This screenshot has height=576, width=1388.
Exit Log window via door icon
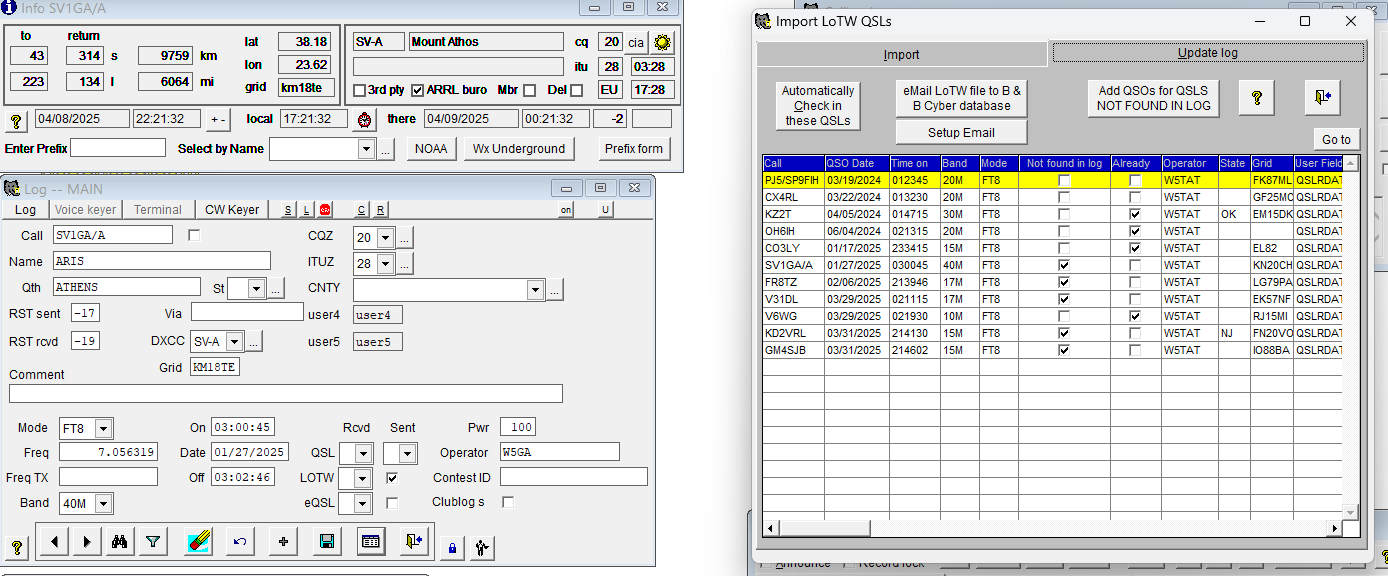[x=414, y=541]
